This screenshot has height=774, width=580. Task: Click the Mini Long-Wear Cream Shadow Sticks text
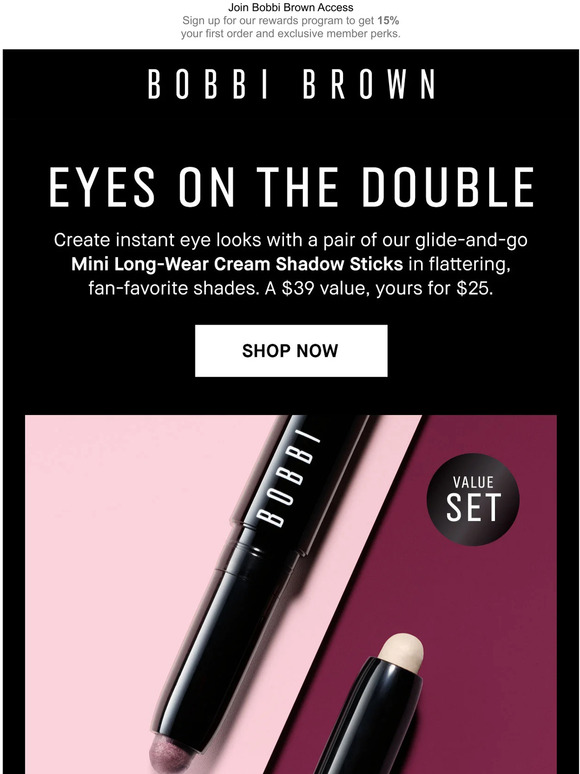coord(237,264)
